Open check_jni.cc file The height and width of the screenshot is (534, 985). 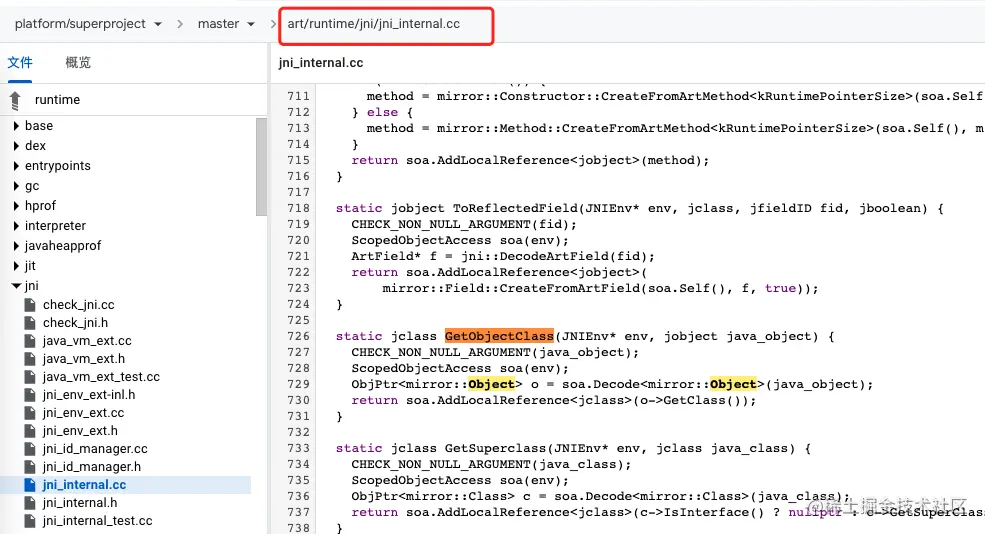[79, 305]
